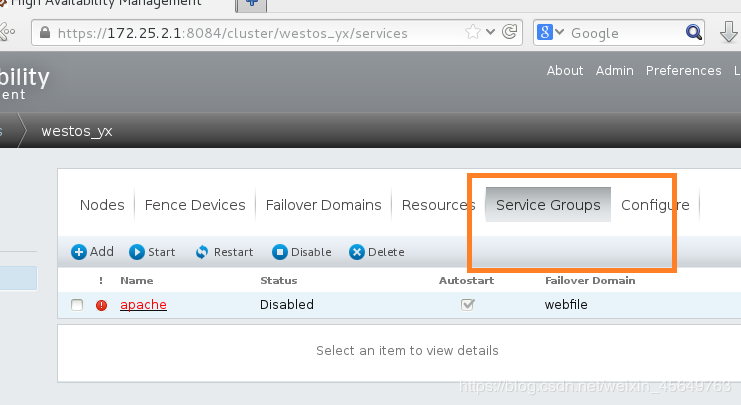The width and height of the screenshot is (741, 405).
Task: Toggle the Autostart checkbox for apache
Action: 467,305
